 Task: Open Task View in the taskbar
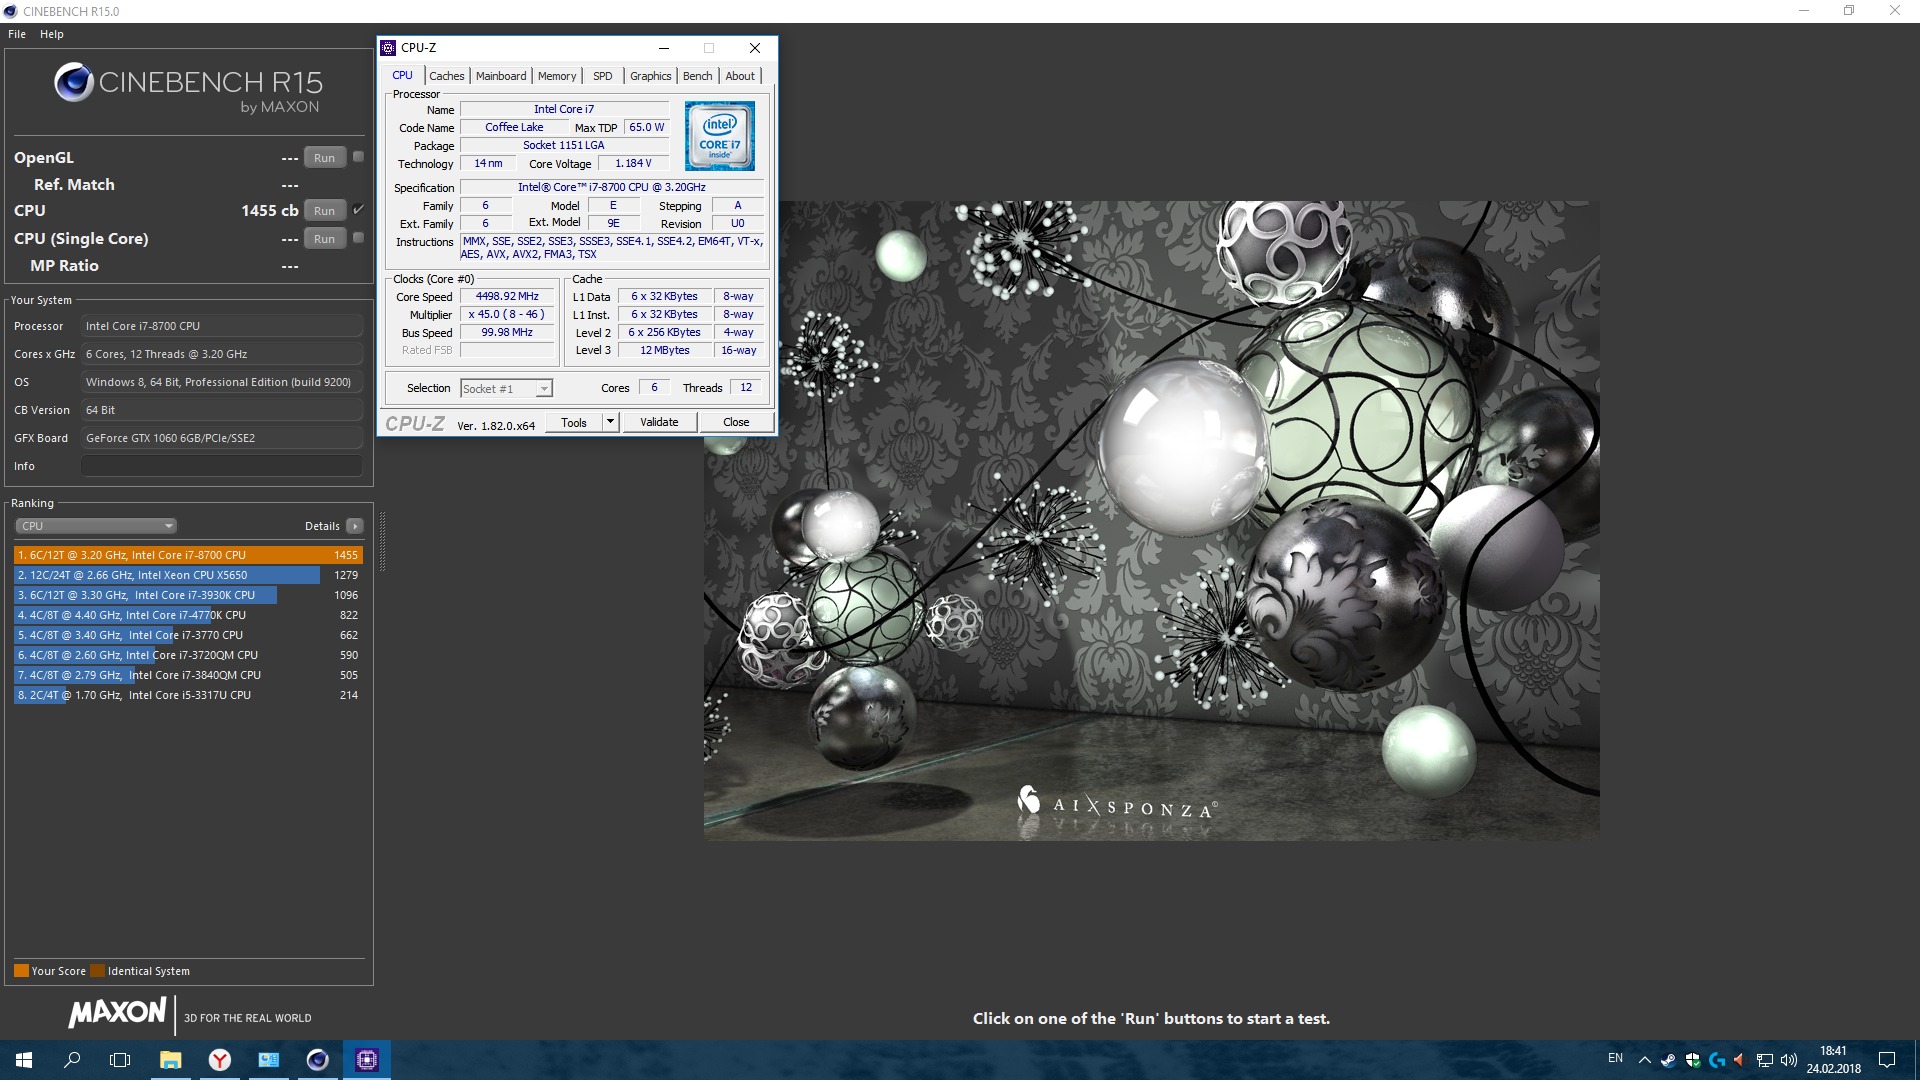click(120, 1060)
